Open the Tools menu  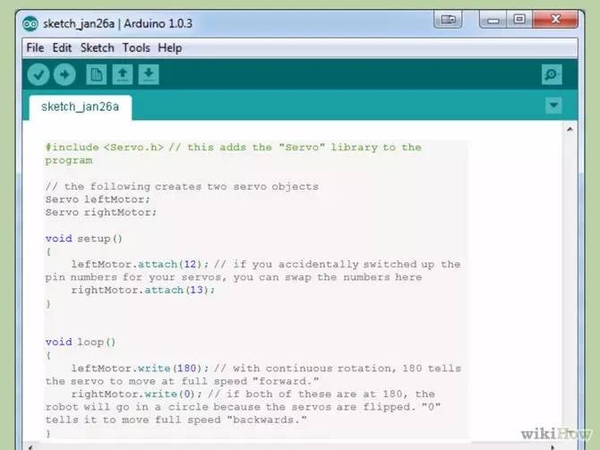136,48
